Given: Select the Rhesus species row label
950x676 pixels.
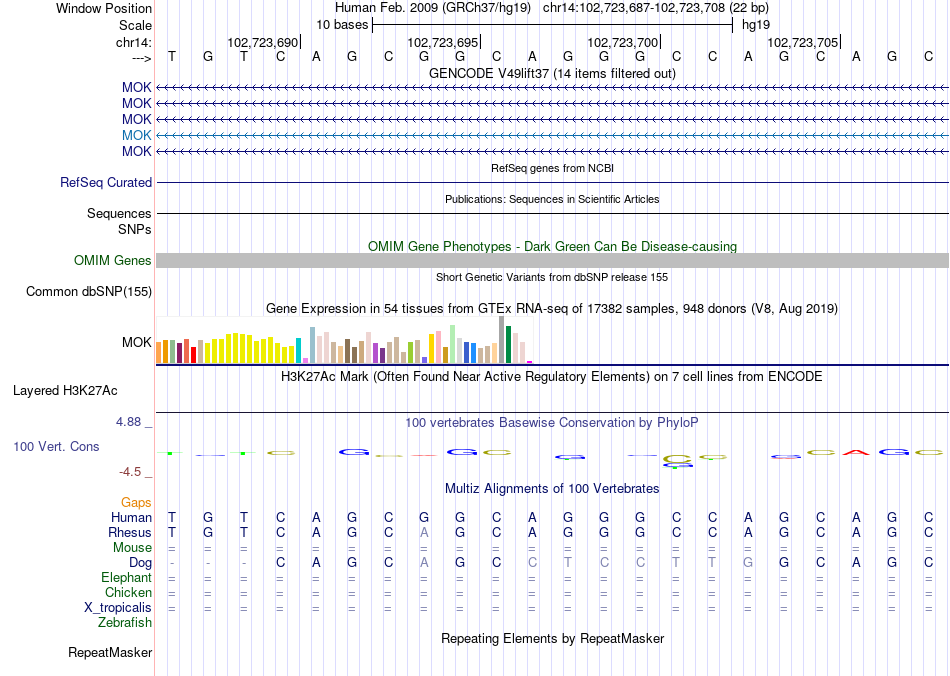Looking at the screenshot, I should tap(130, 532).
